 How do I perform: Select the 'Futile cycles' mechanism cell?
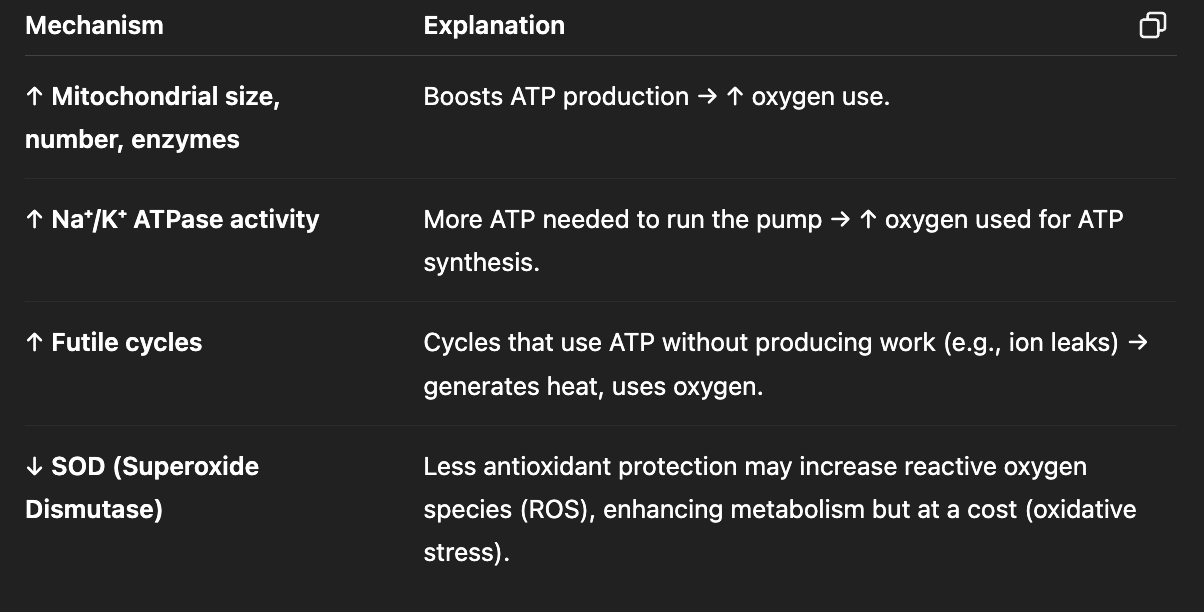click(x=114, y=343)
